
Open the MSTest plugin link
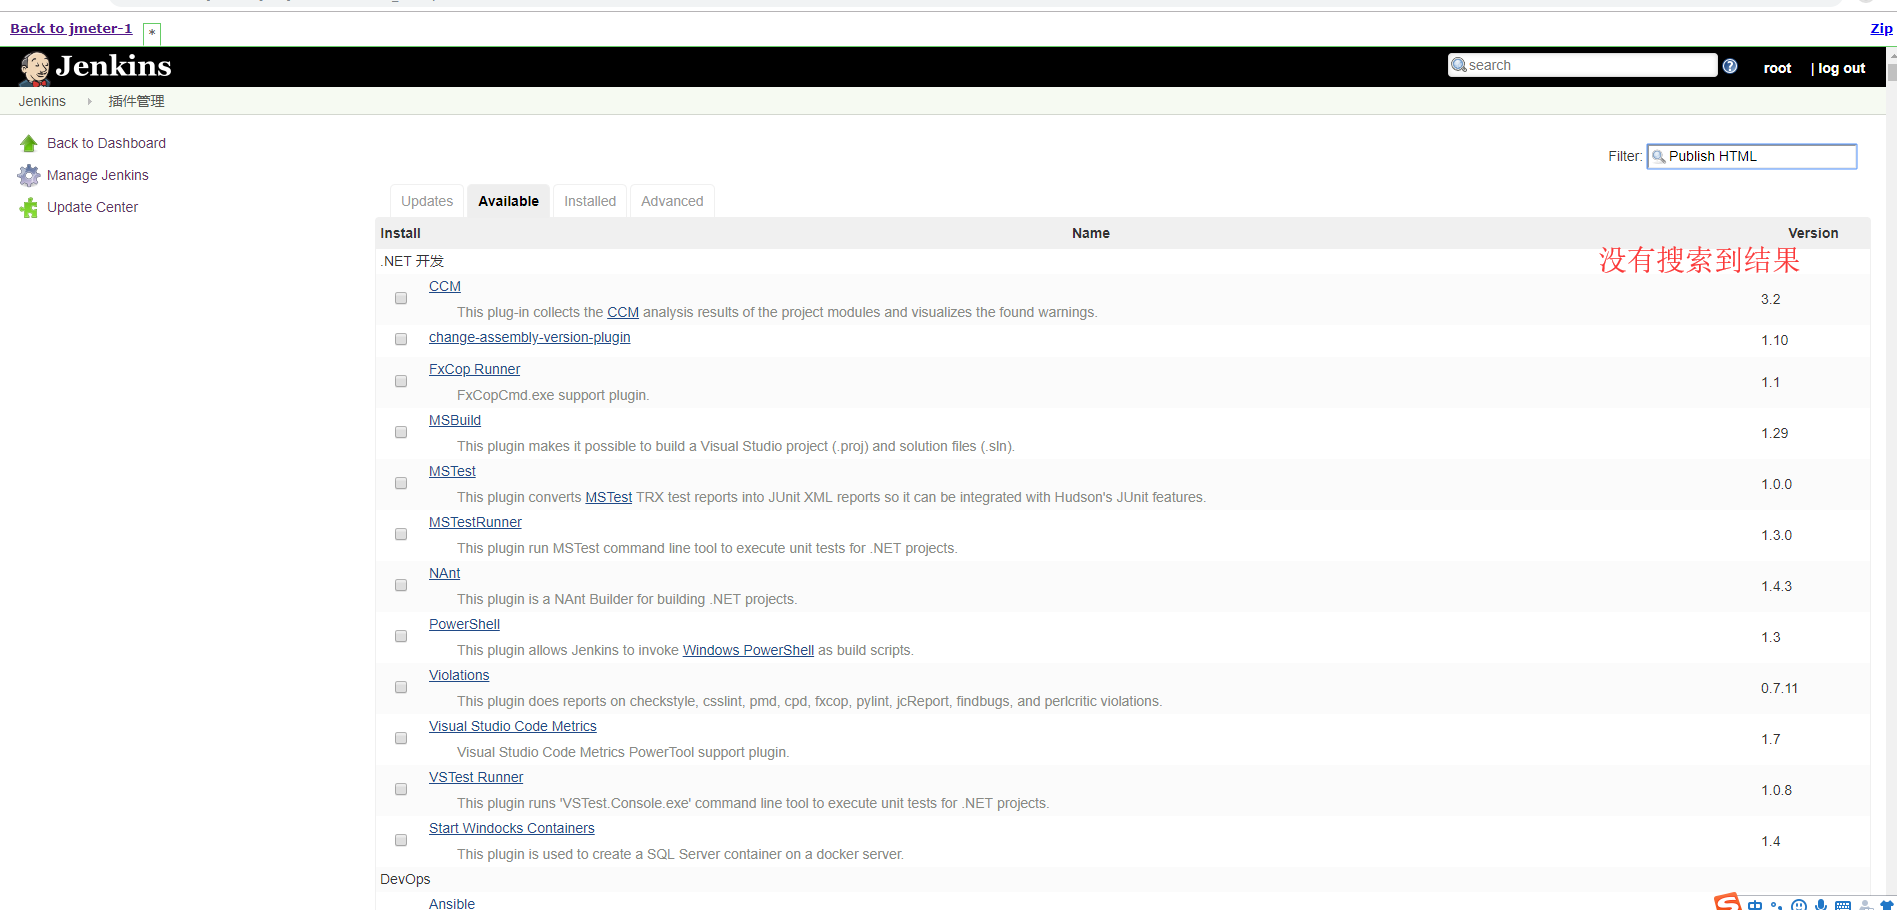click(451, 471)
